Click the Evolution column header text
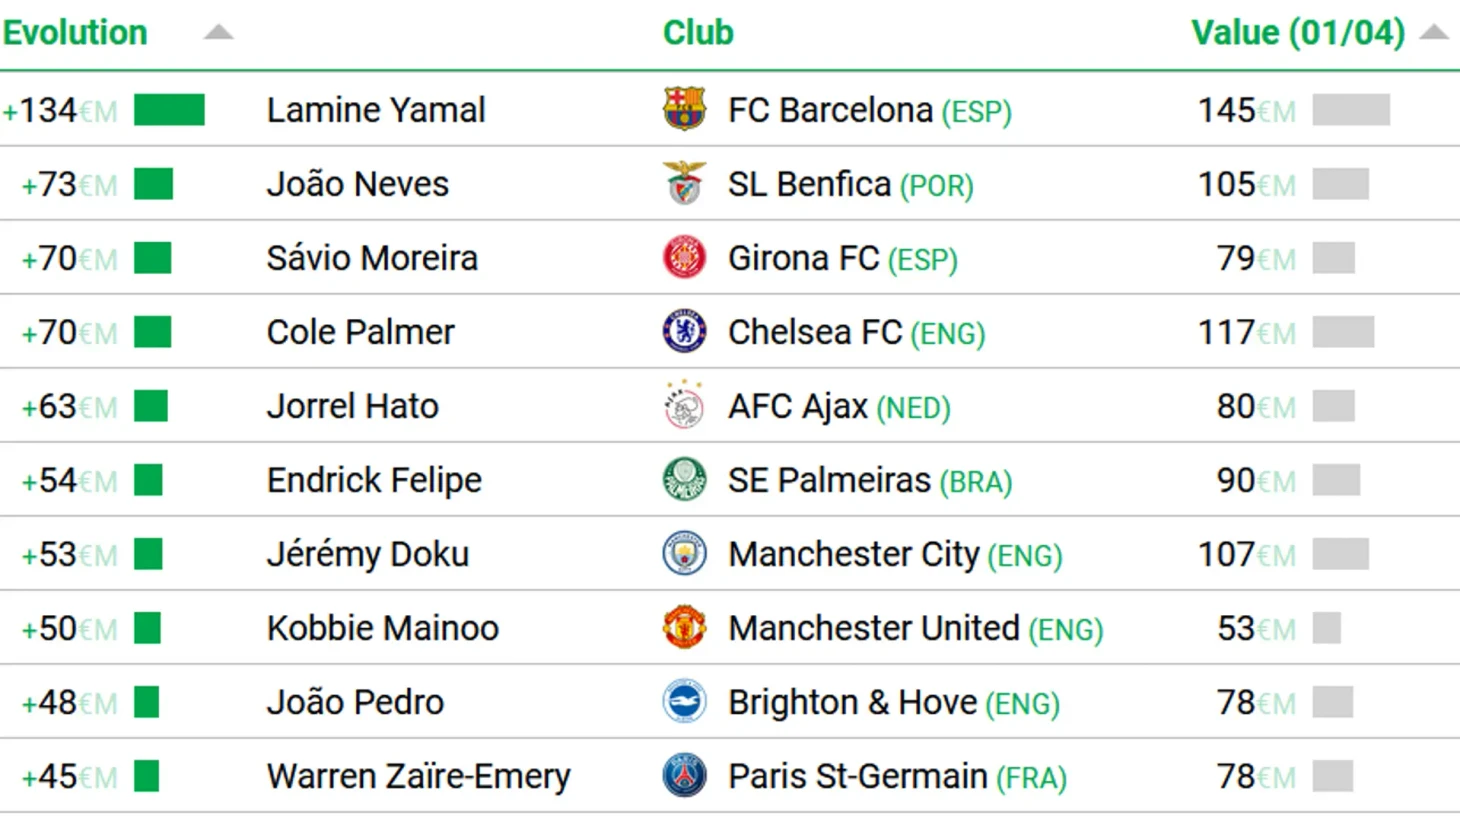 coord(75,33)
